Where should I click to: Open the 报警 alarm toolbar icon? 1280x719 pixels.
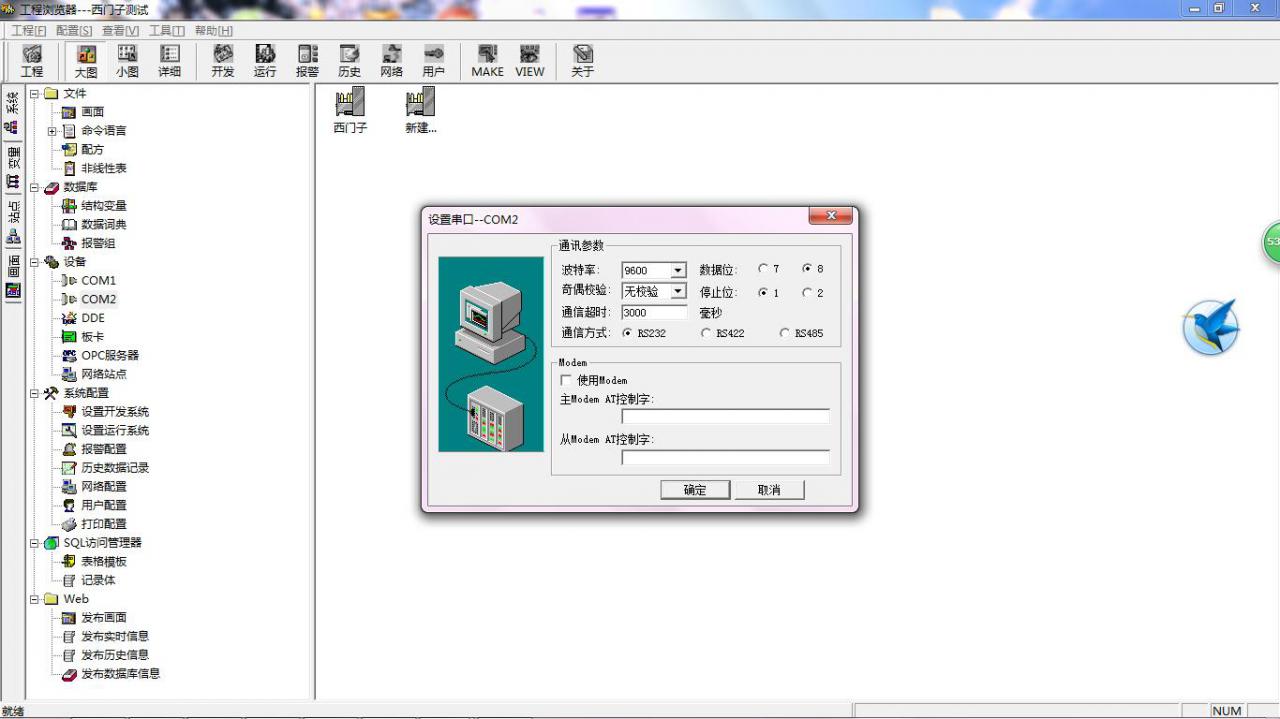click(307, 61)
